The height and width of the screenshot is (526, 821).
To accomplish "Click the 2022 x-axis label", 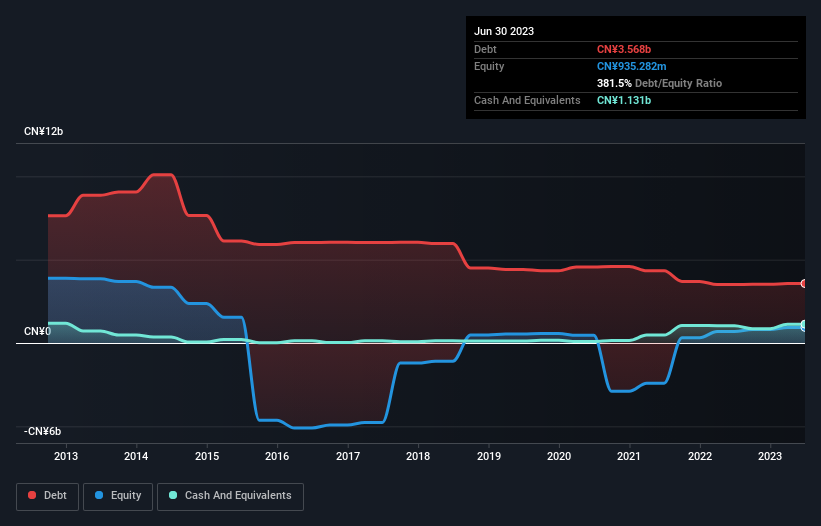I will pos(700,456).
